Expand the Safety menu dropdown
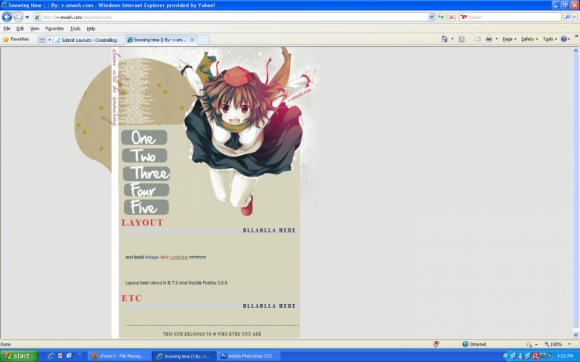 tap(529, 39)
